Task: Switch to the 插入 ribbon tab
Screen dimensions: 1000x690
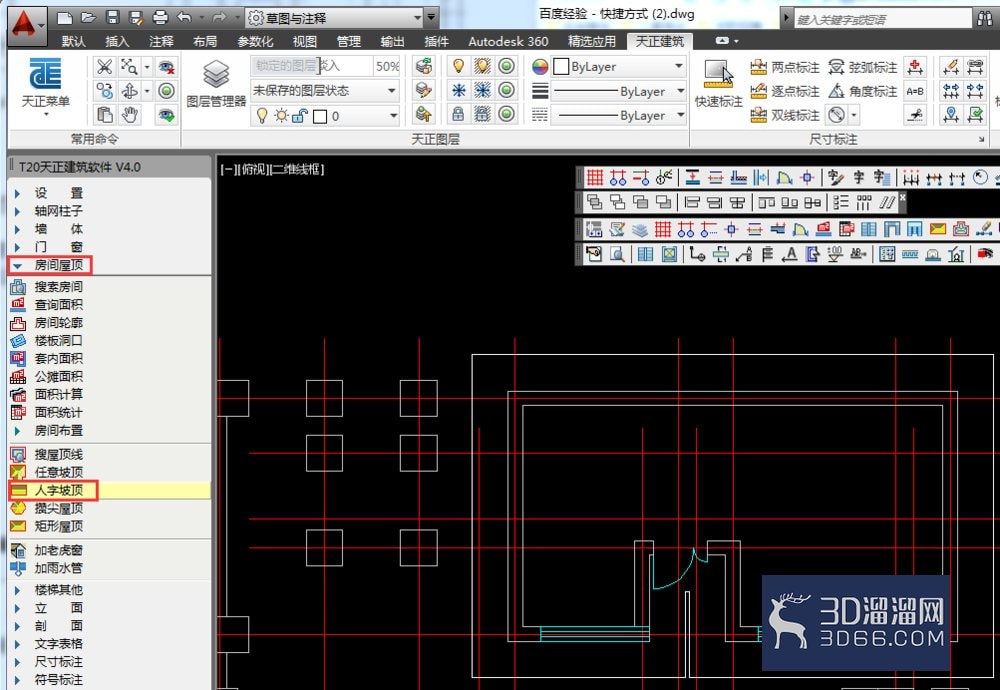Action: 117,41
